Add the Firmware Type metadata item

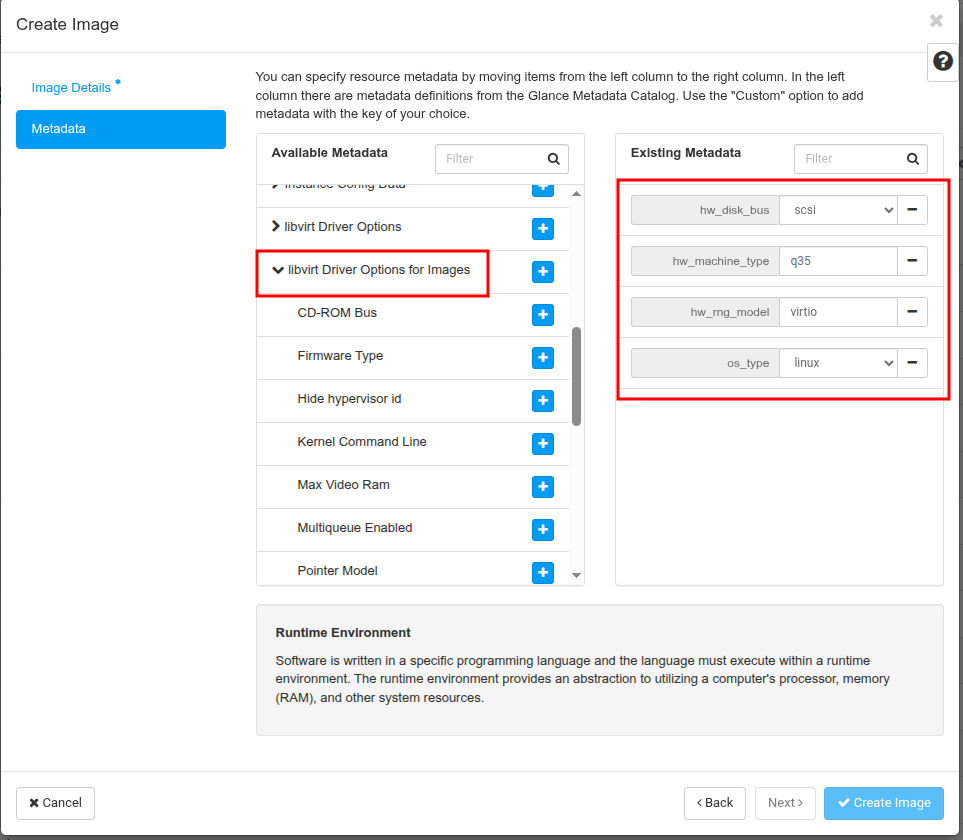[x=543, y=357]
